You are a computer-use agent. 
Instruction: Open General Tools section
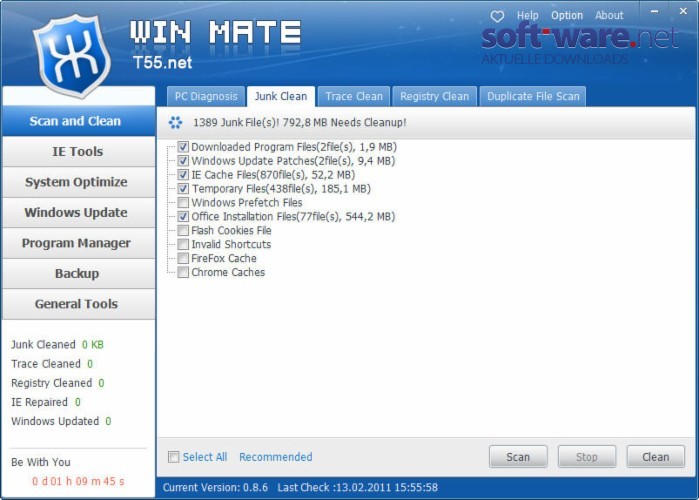pyautogui.click(x=78, y=304)
